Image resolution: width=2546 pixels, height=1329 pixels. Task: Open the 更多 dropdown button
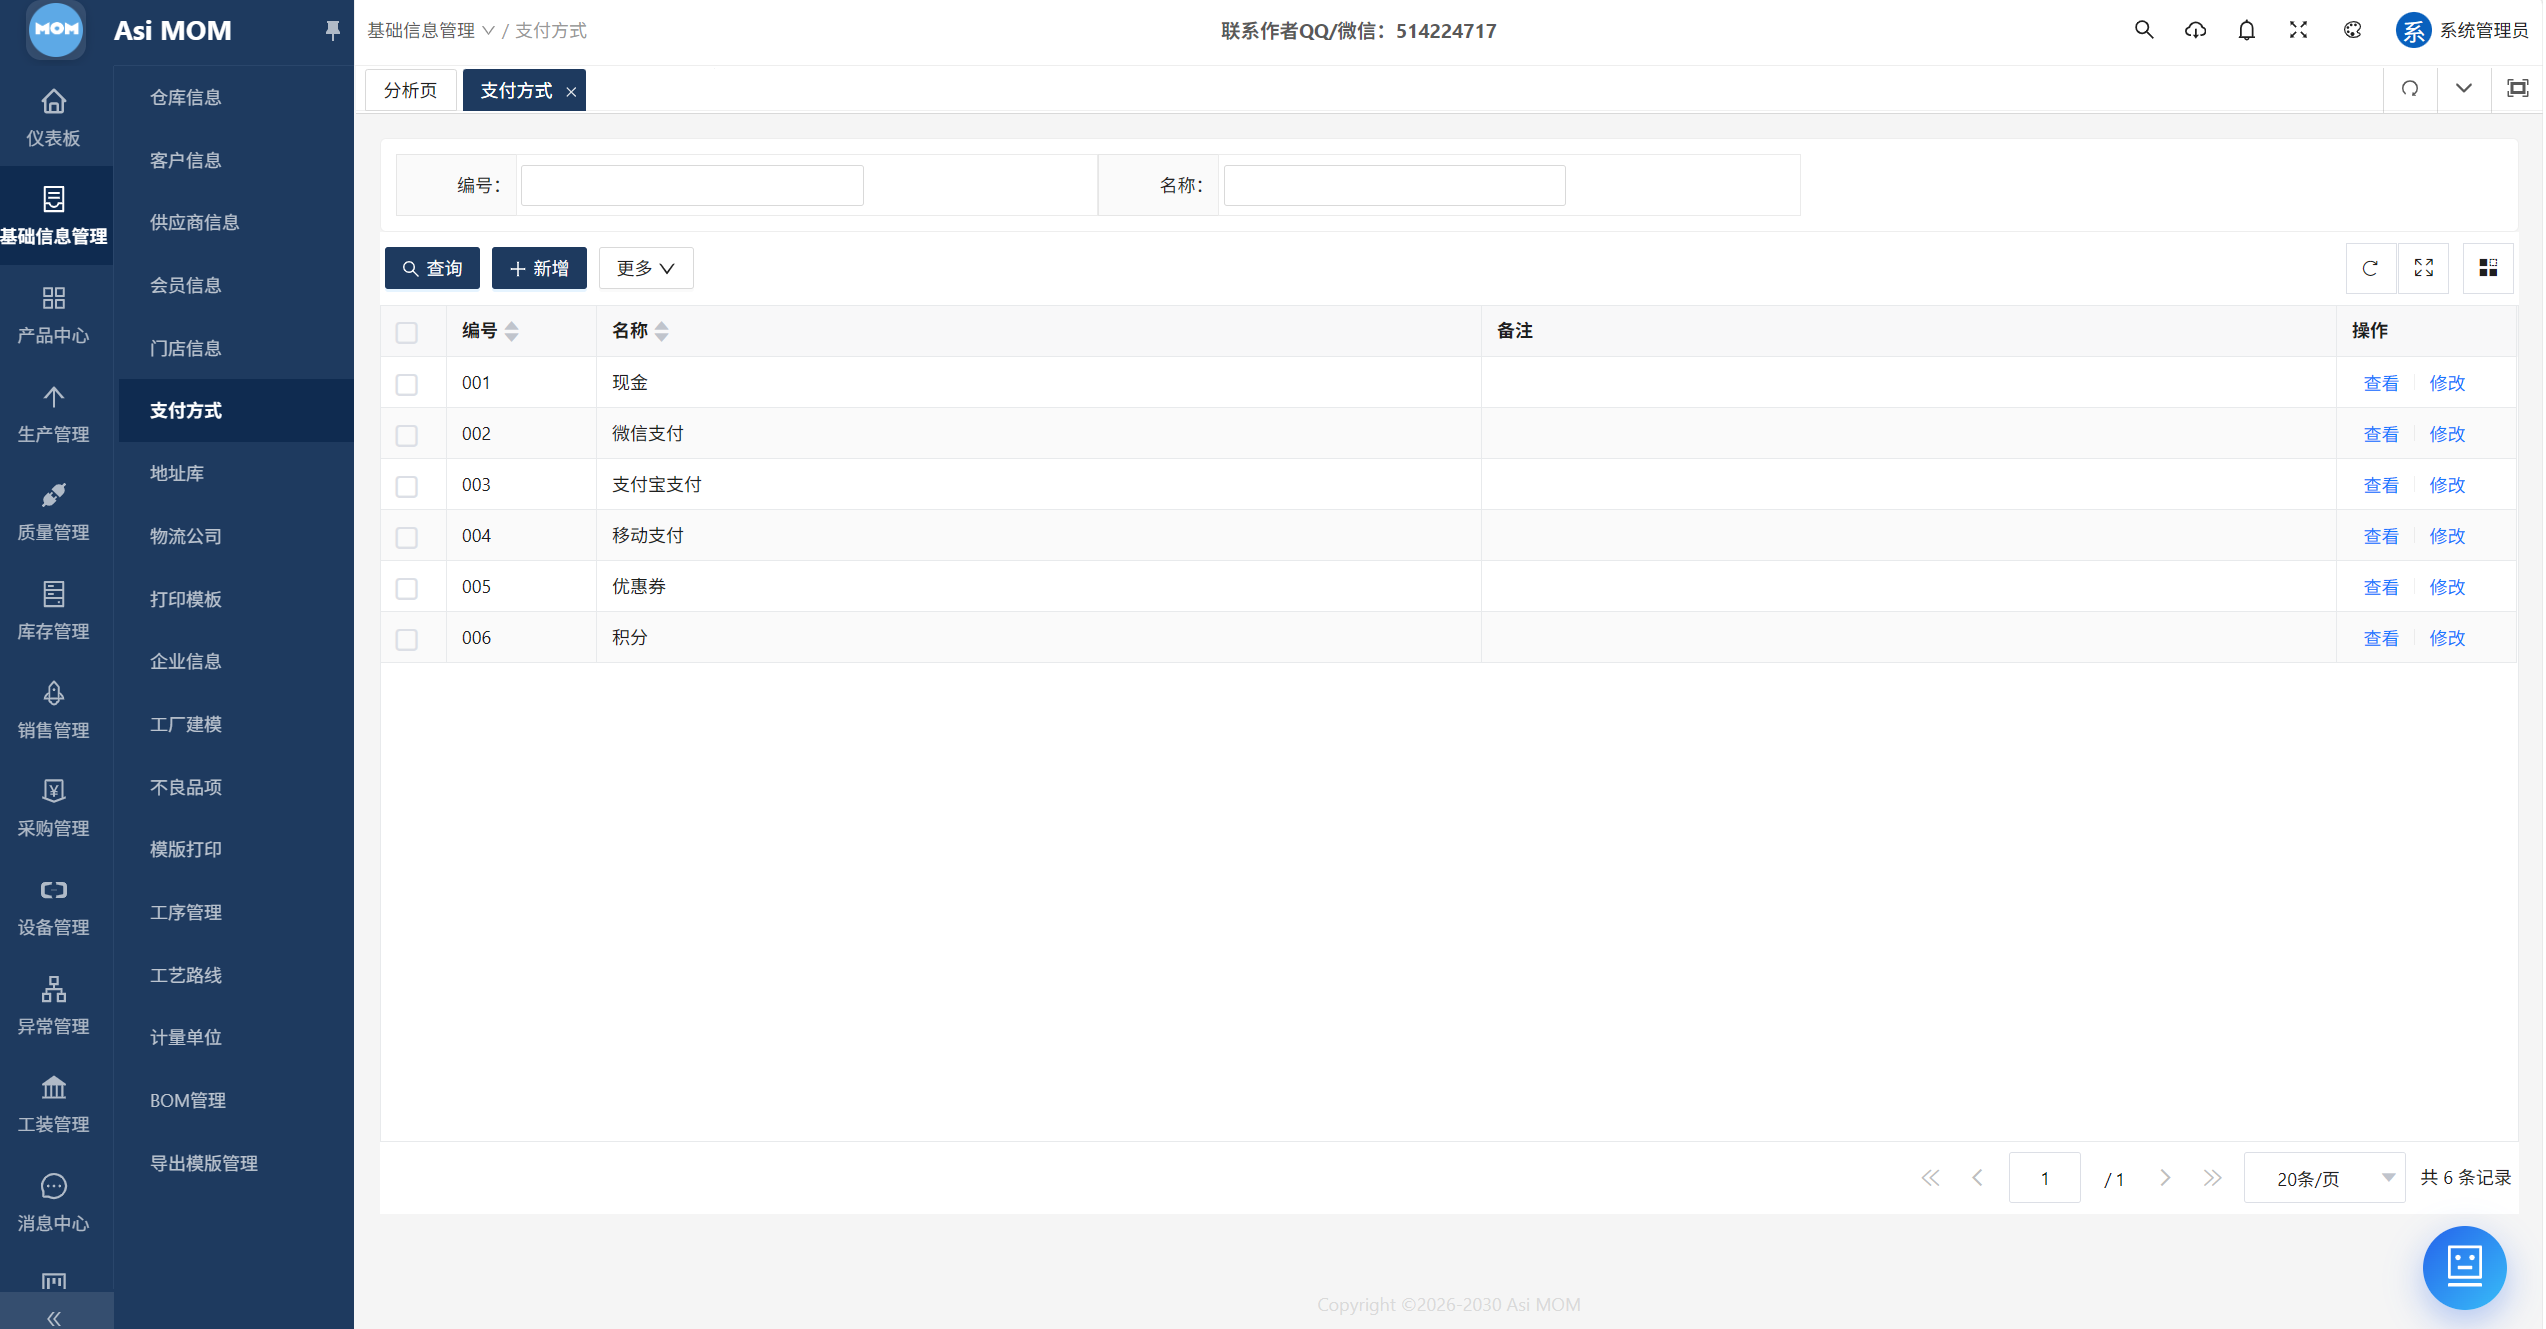(646, 268)
